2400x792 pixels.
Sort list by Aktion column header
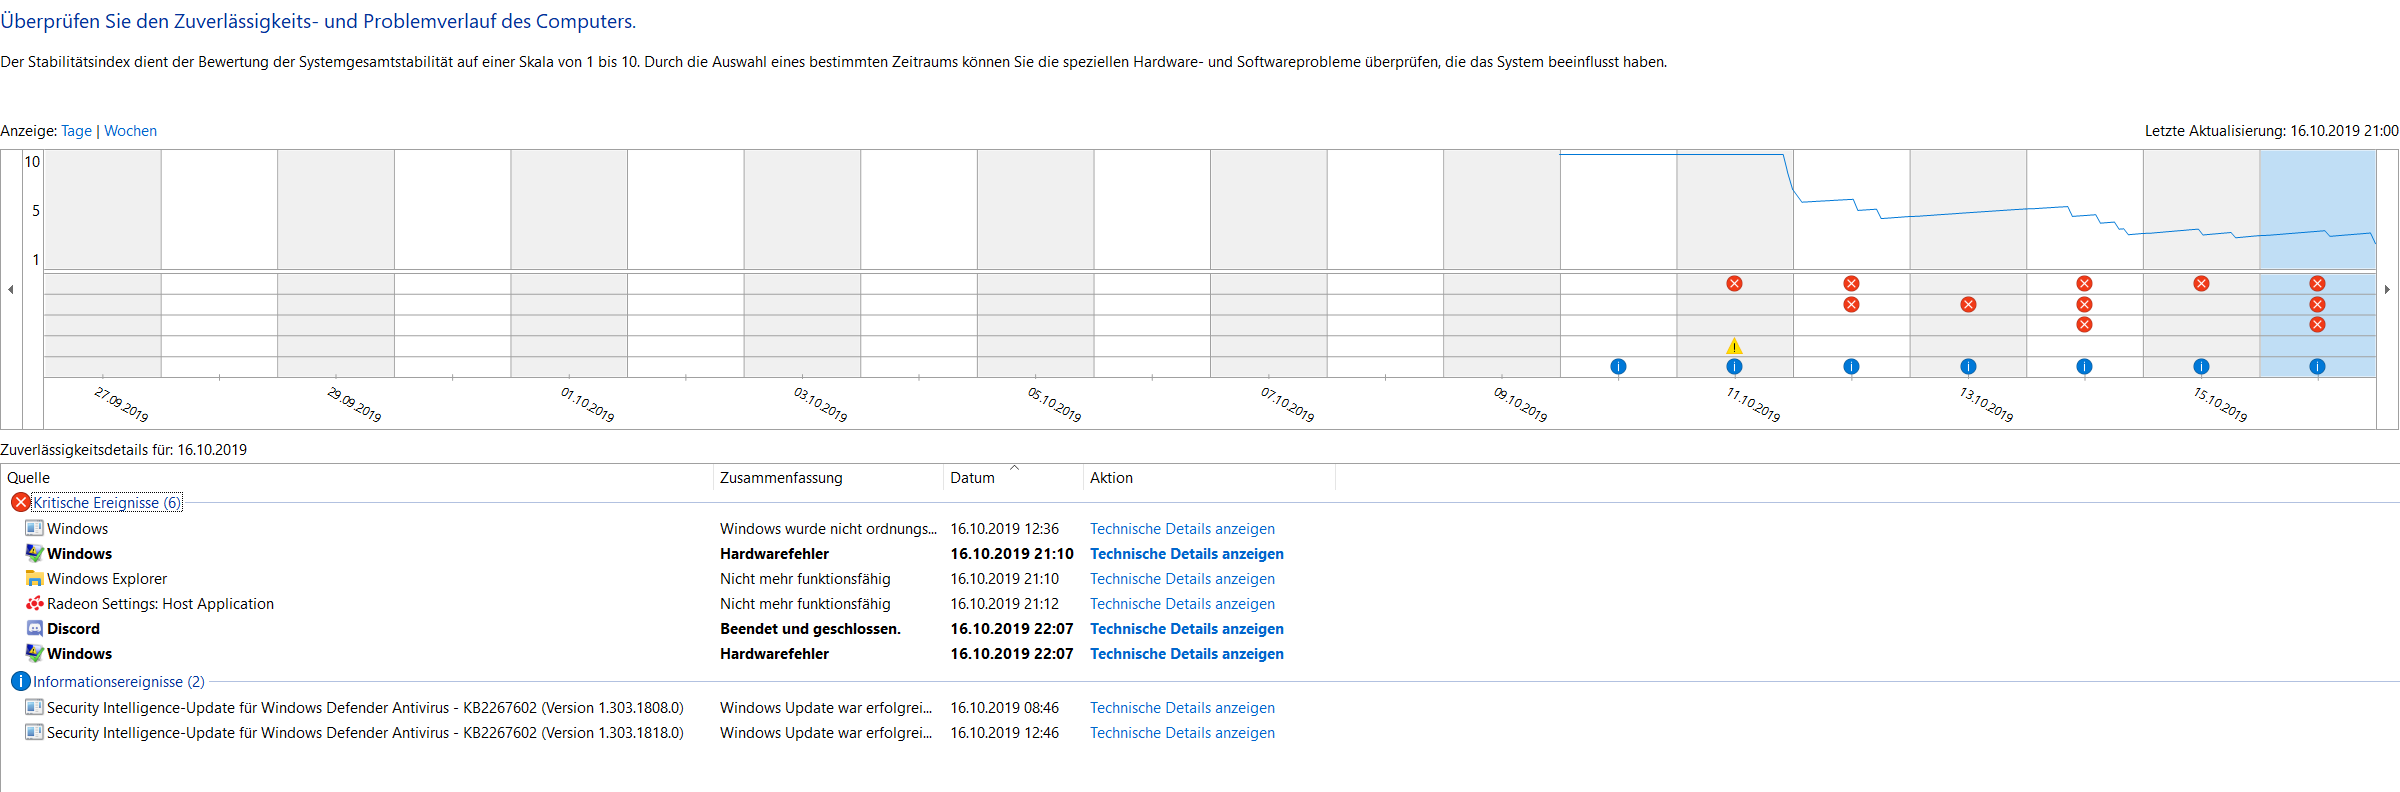coord(1209,478)
